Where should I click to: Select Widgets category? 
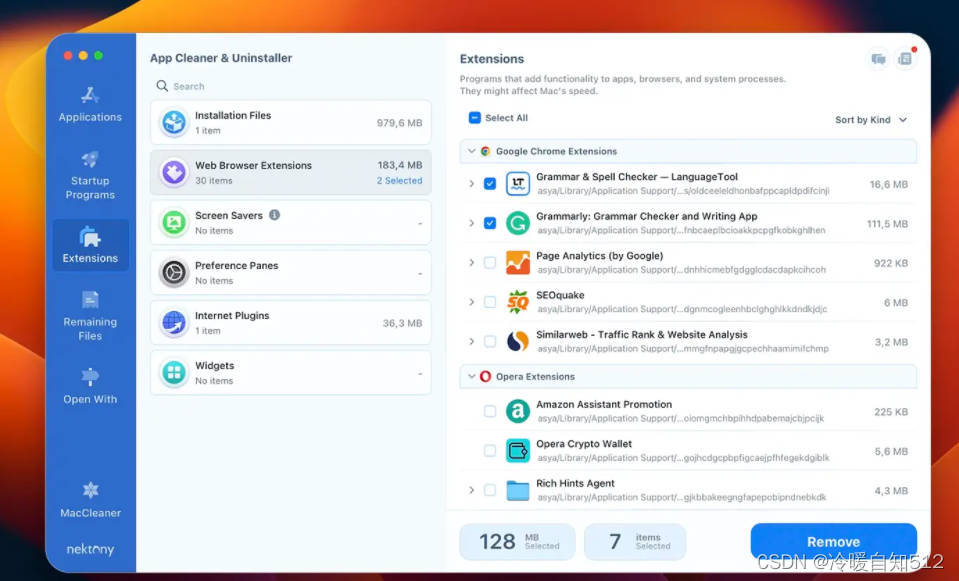291,372
